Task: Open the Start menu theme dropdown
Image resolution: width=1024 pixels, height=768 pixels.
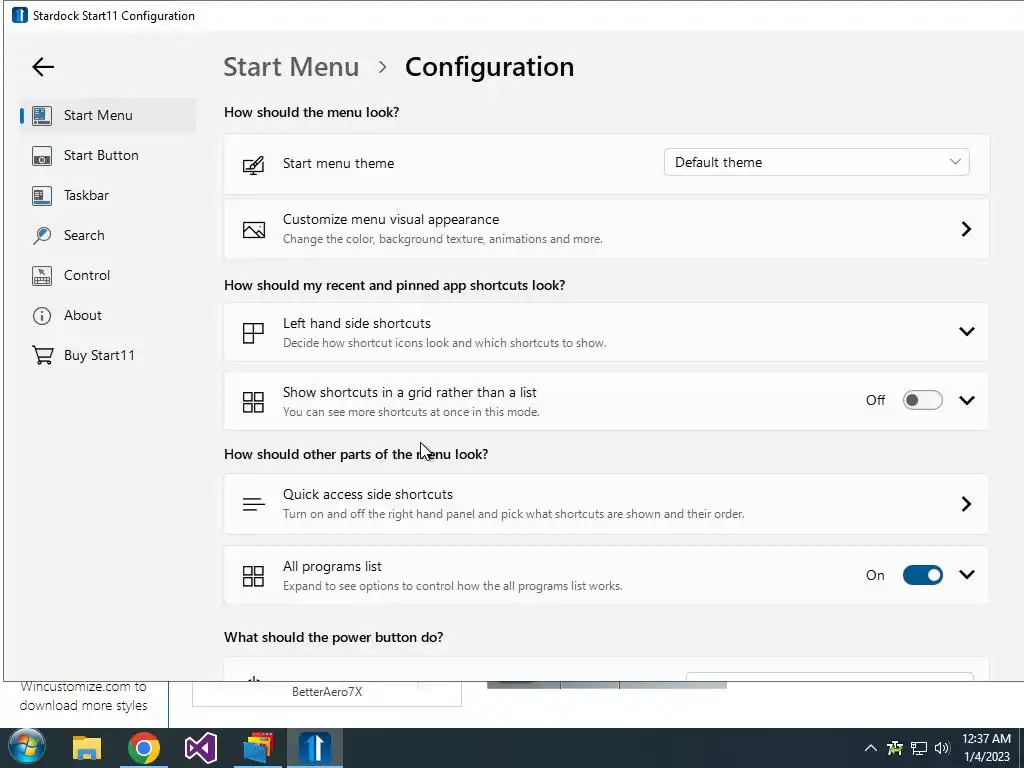Action: click(816, 163)
